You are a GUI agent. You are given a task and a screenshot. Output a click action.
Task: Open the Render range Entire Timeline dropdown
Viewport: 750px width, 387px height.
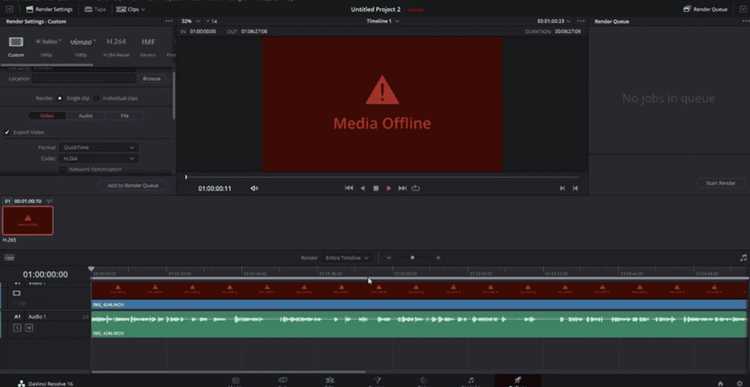347,258
